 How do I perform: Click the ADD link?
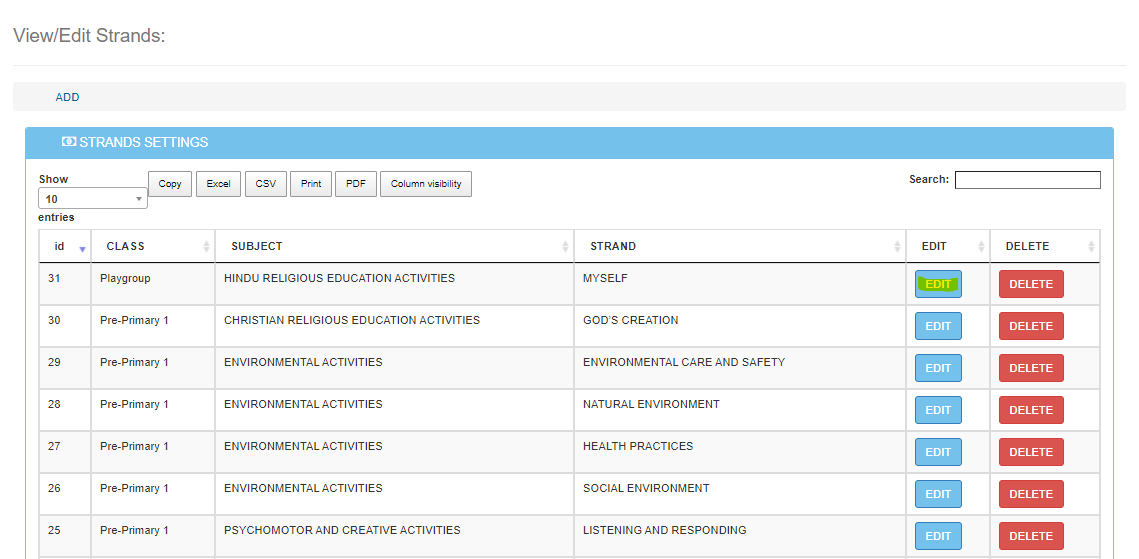67,97
